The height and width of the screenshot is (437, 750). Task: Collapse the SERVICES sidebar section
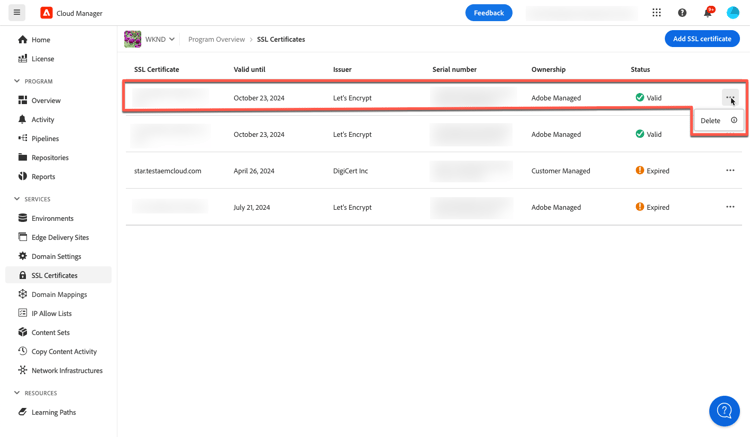(x=17, y=198)
